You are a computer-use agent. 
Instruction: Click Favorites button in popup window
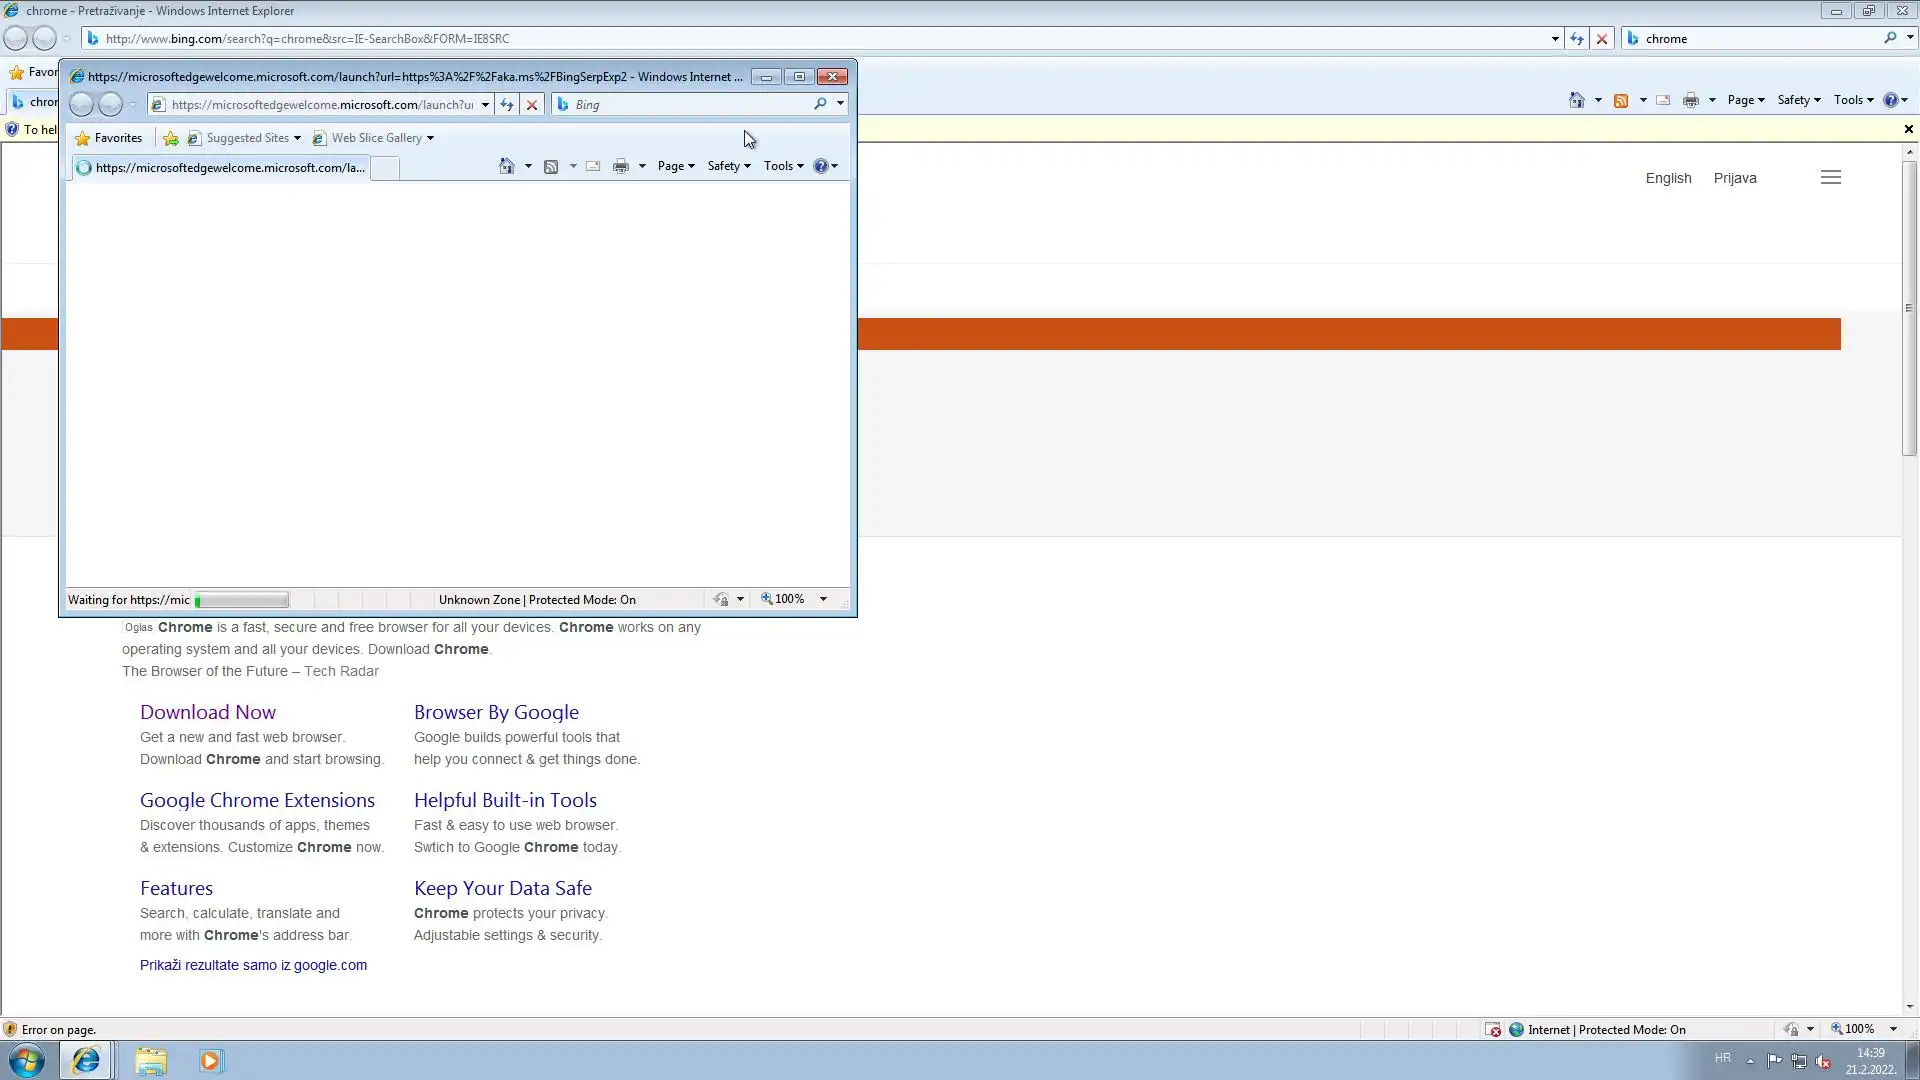(x=108, y=139)
